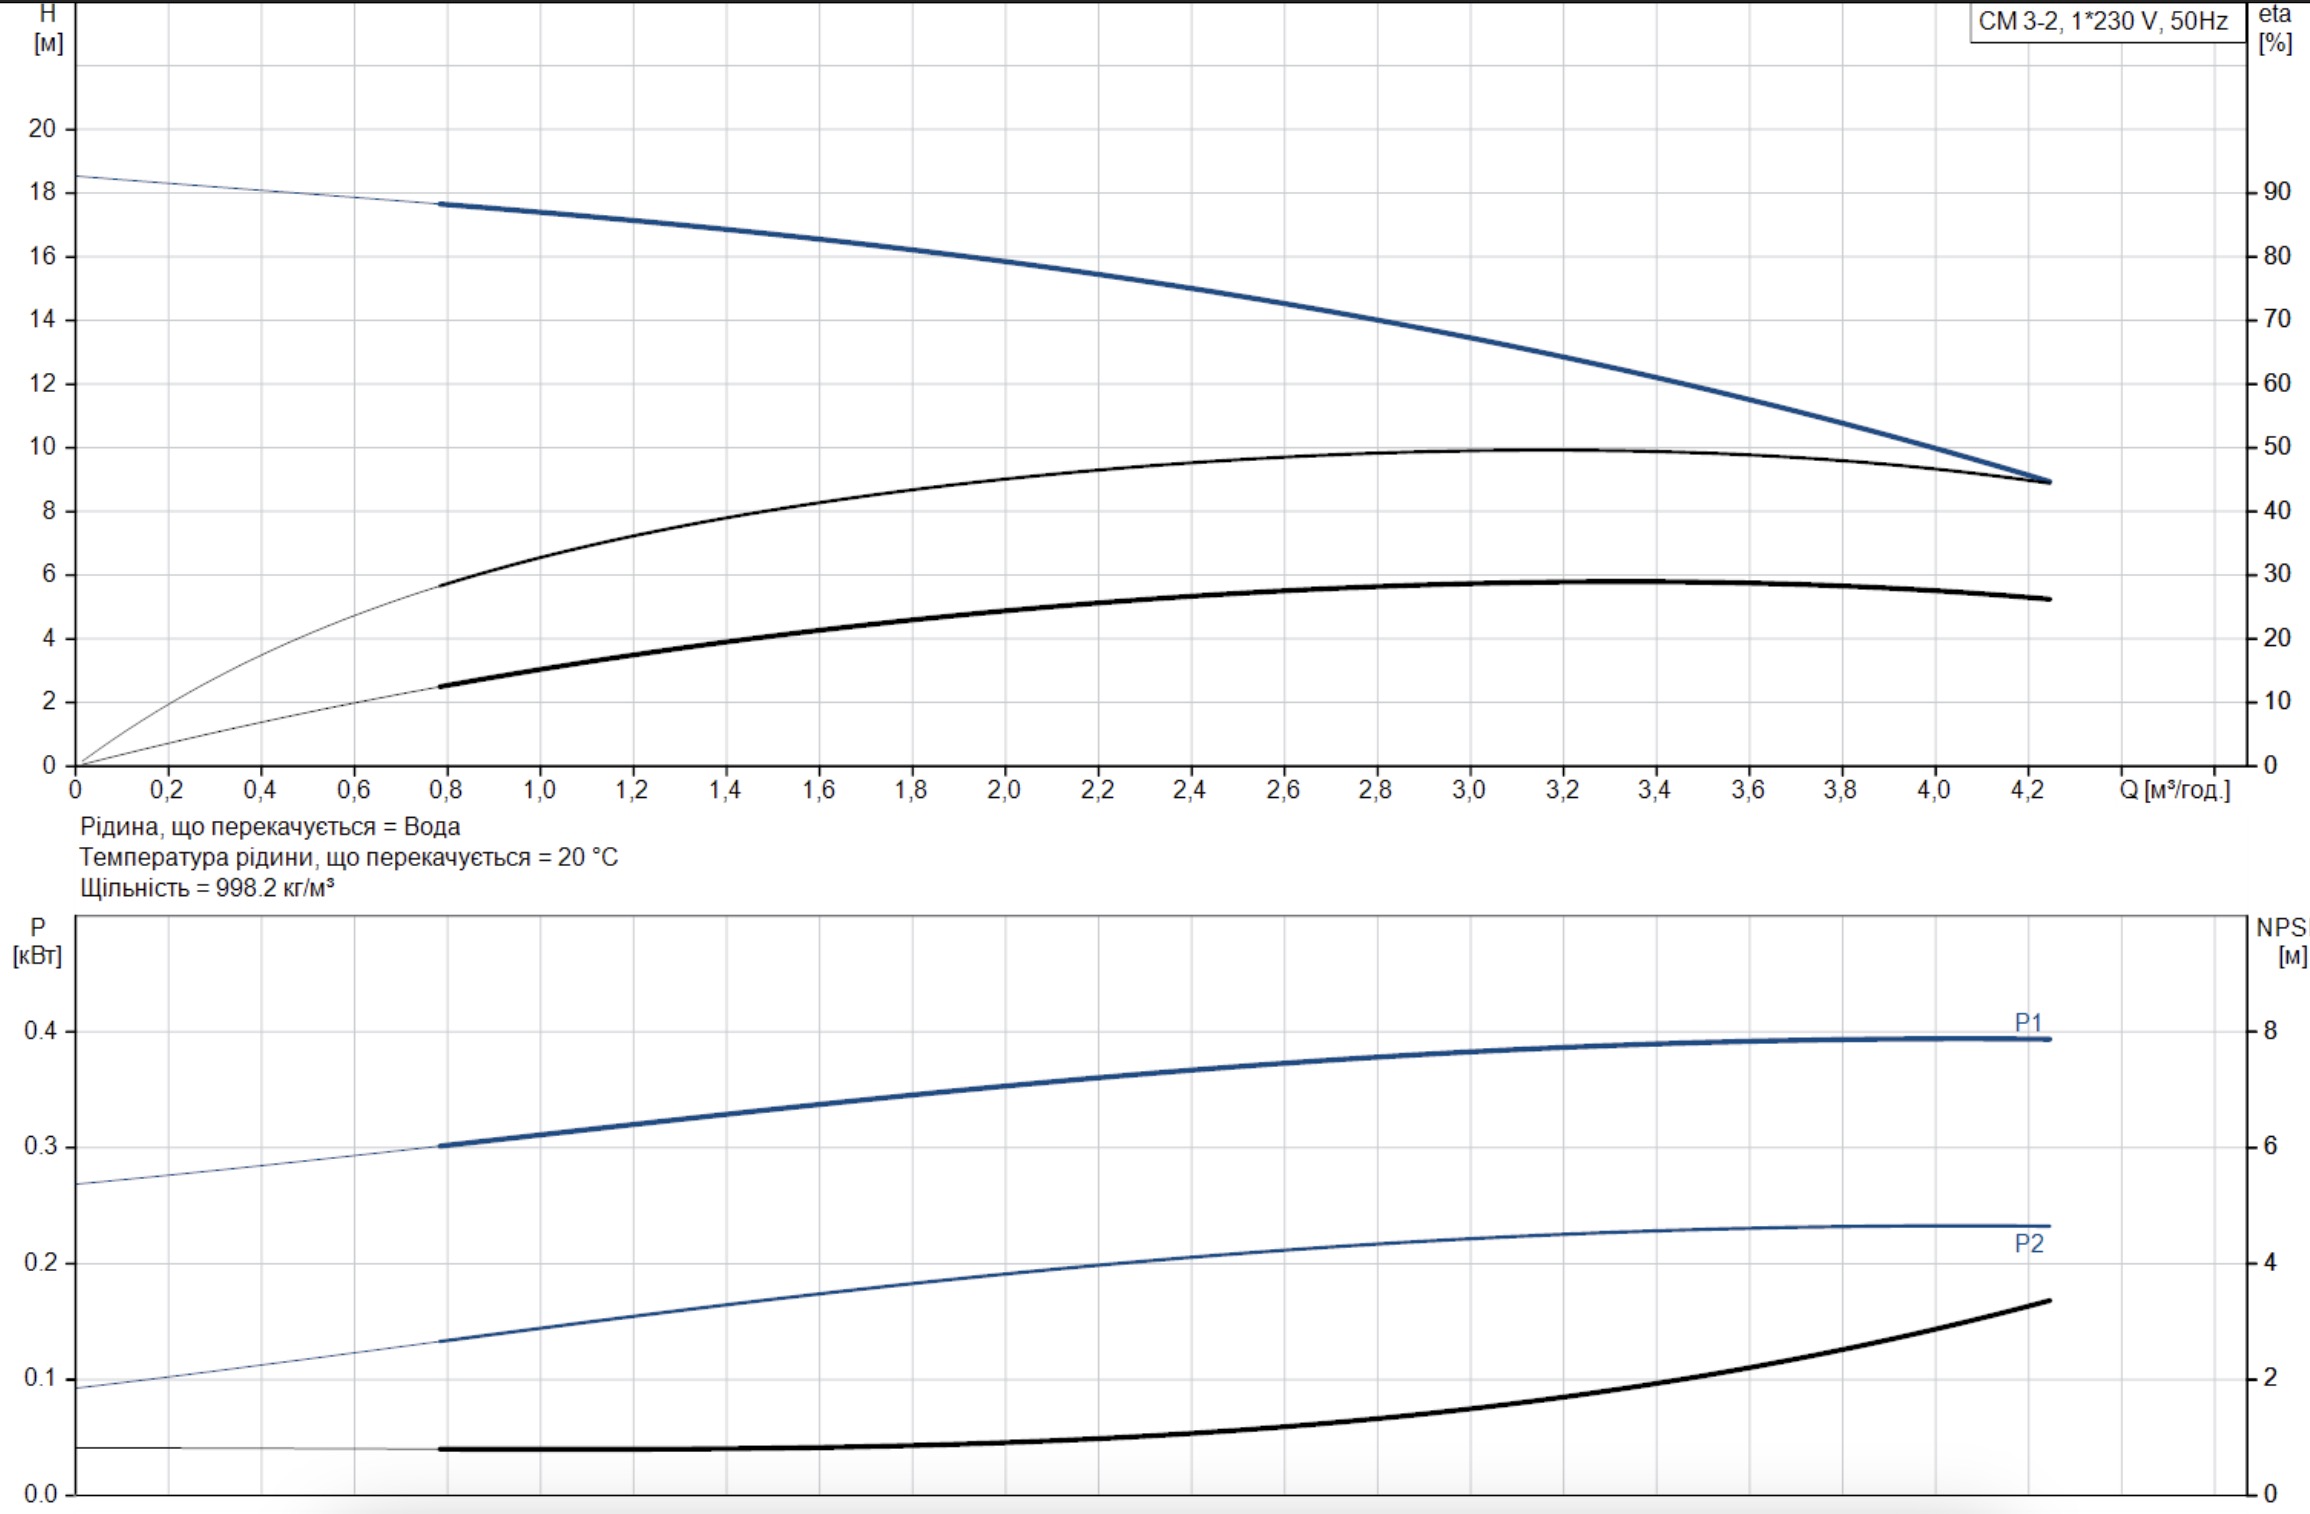Click the Q [м³/год.] axis label
This screenshot has height=1514, width=2310.
pos(2175,790)
